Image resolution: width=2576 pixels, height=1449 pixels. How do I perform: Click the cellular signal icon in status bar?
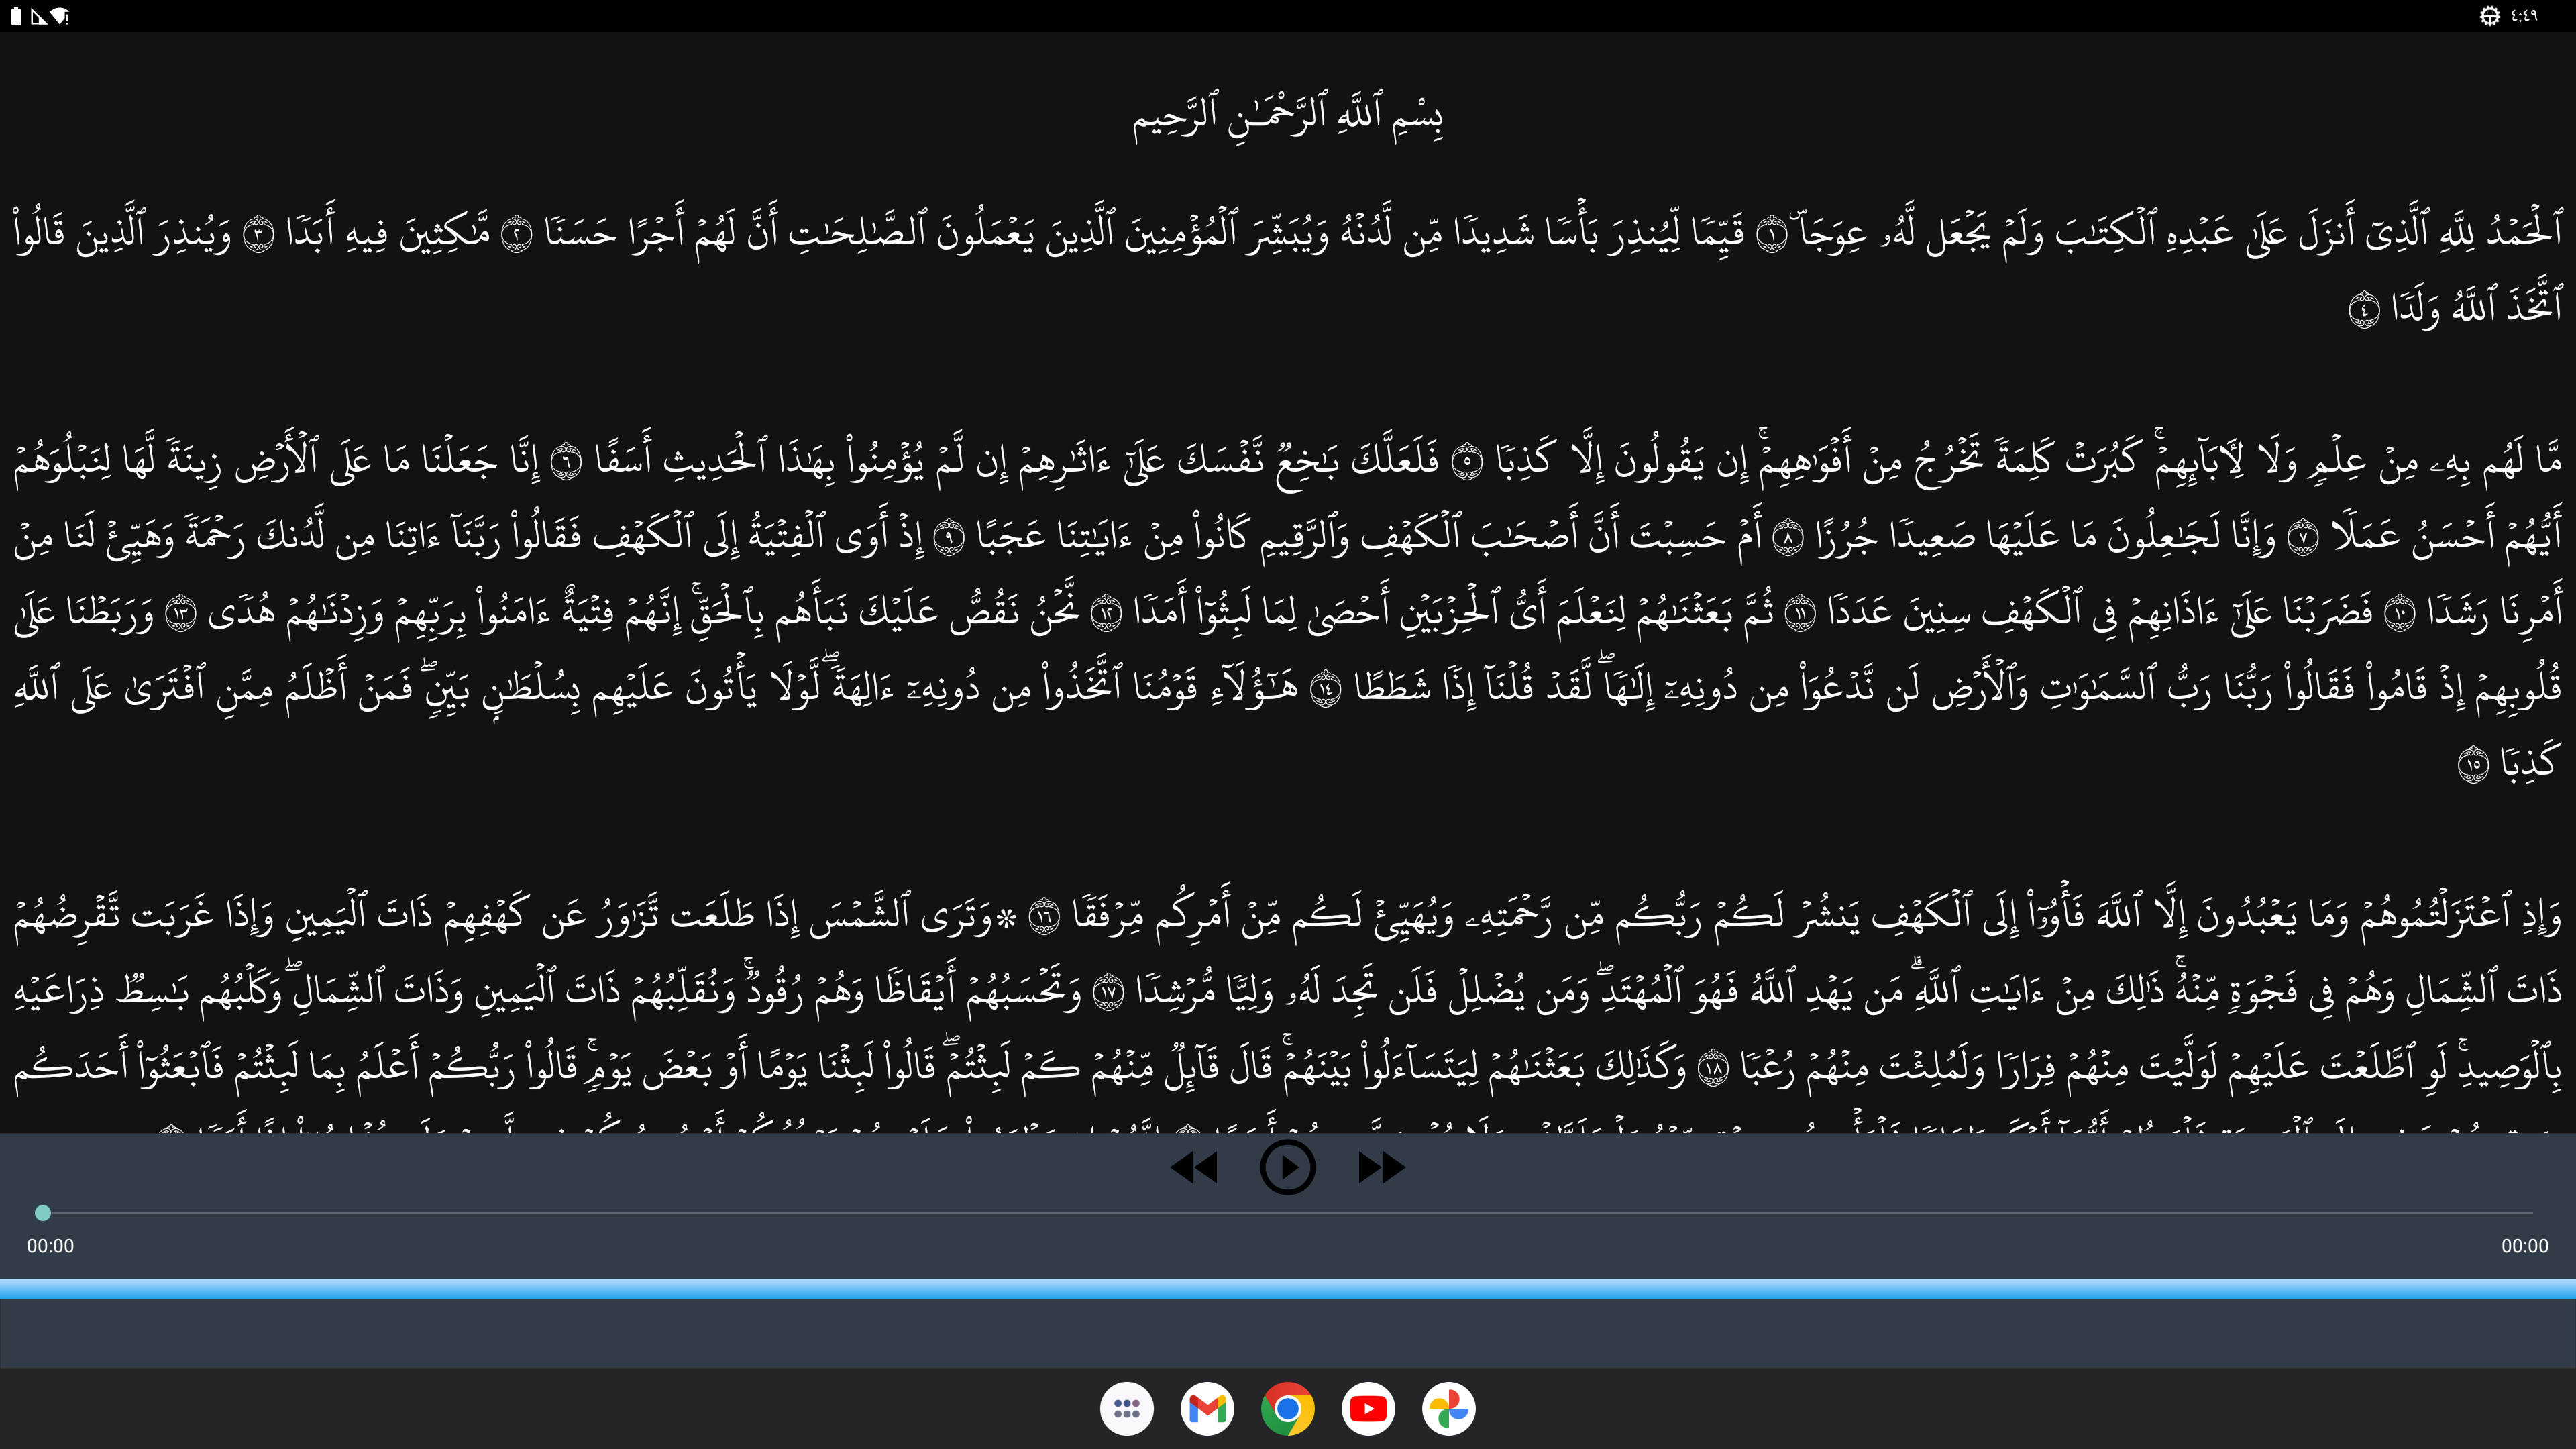coord(38,16)
